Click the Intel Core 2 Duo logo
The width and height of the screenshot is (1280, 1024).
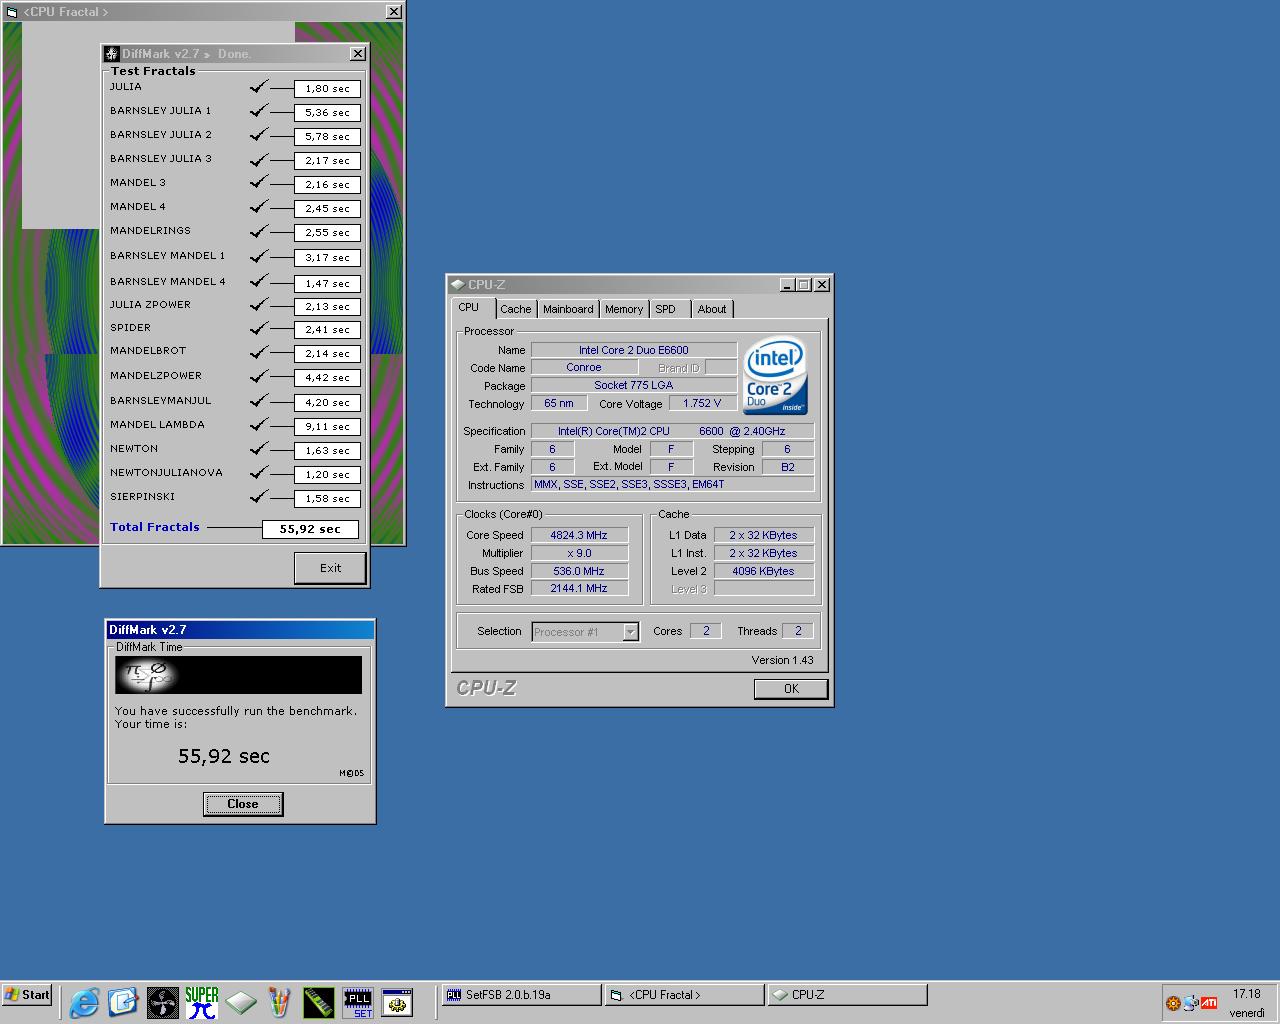[x=775, y=375]
